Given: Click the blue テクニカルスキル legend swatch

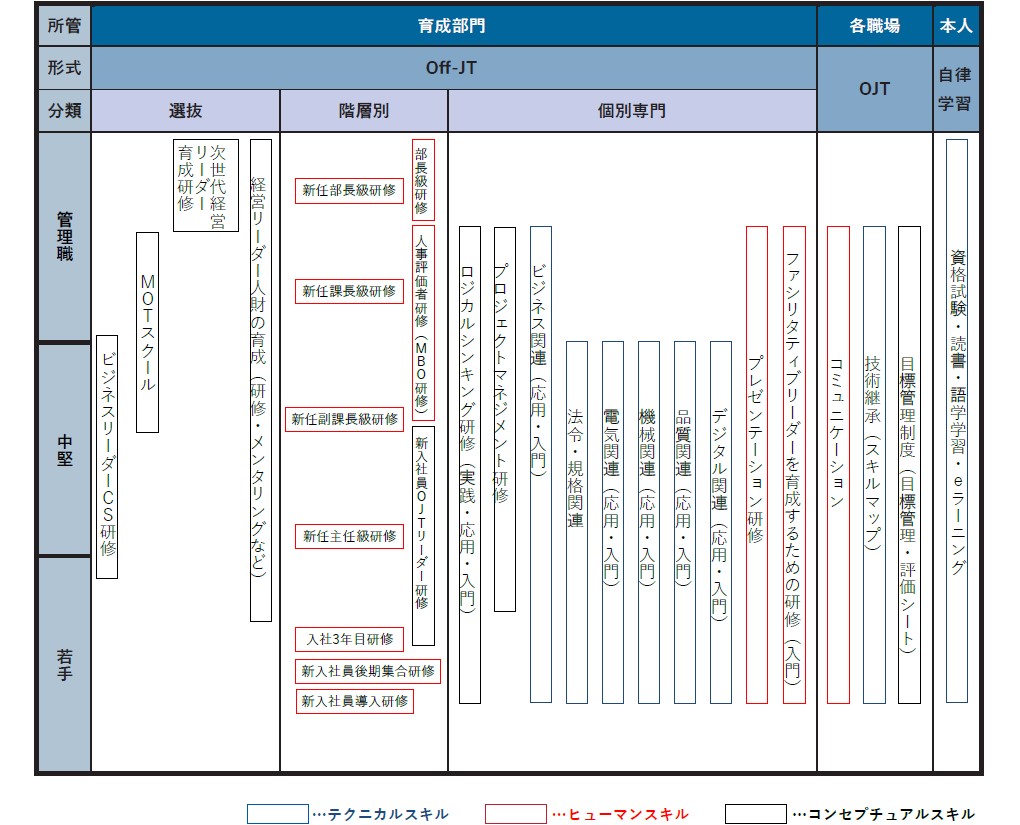Looking at the screenshot, I should pos(278,814).
